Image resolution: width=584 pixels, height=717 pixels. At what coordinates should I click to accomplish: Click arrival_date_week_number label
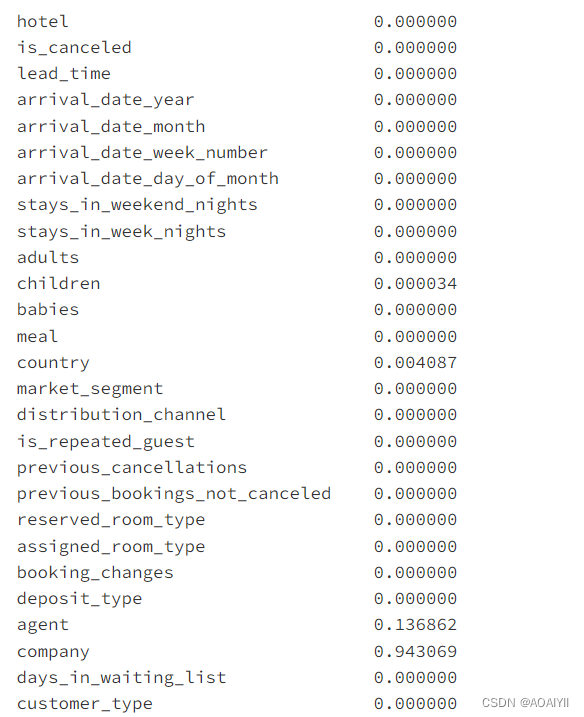[142, 153]
